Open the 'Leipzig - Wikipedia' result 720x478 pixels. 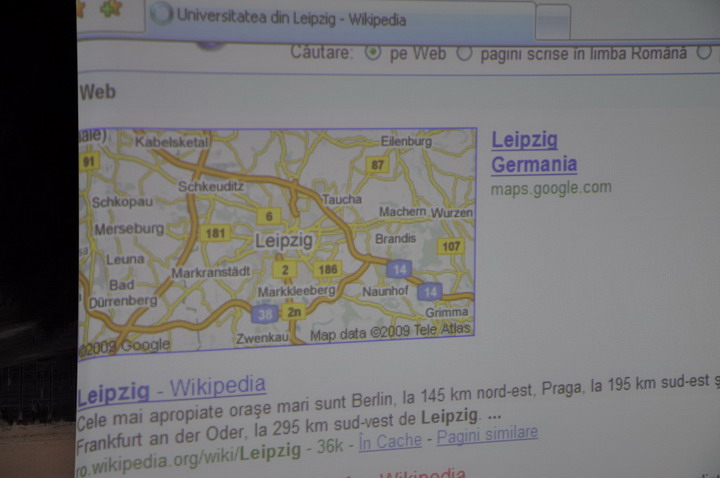pos(171,390)
